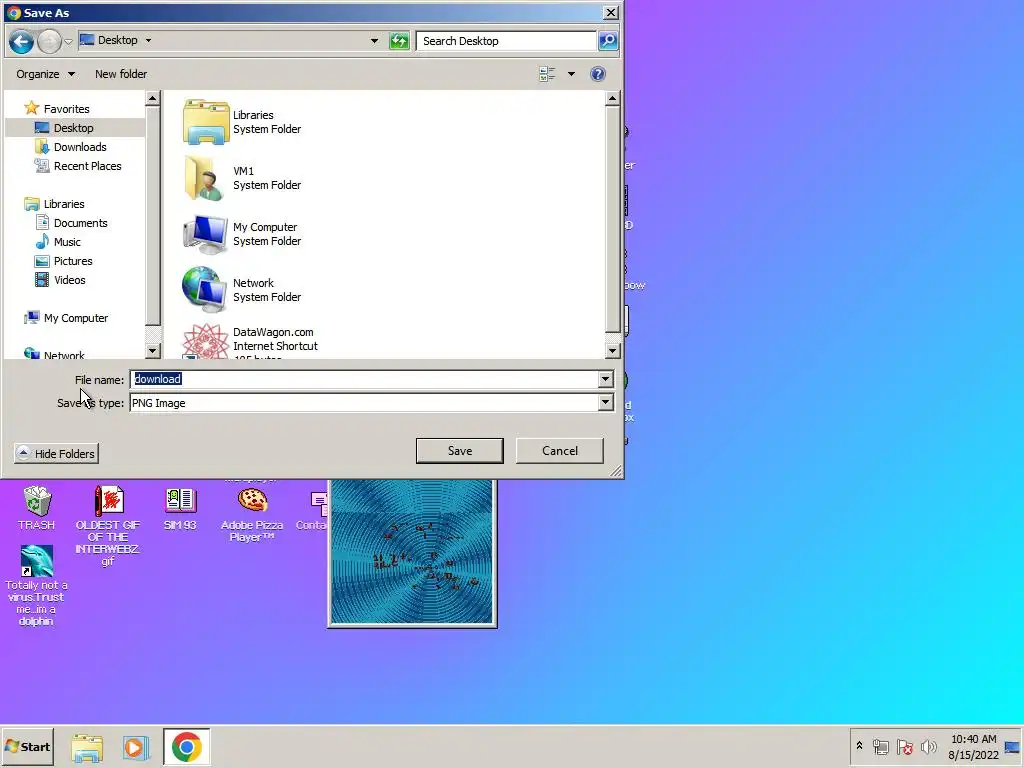Image resolution: width=1024 pixels, height=768 pixels.
Task: Create a New folder
Action: pos(121,74)
